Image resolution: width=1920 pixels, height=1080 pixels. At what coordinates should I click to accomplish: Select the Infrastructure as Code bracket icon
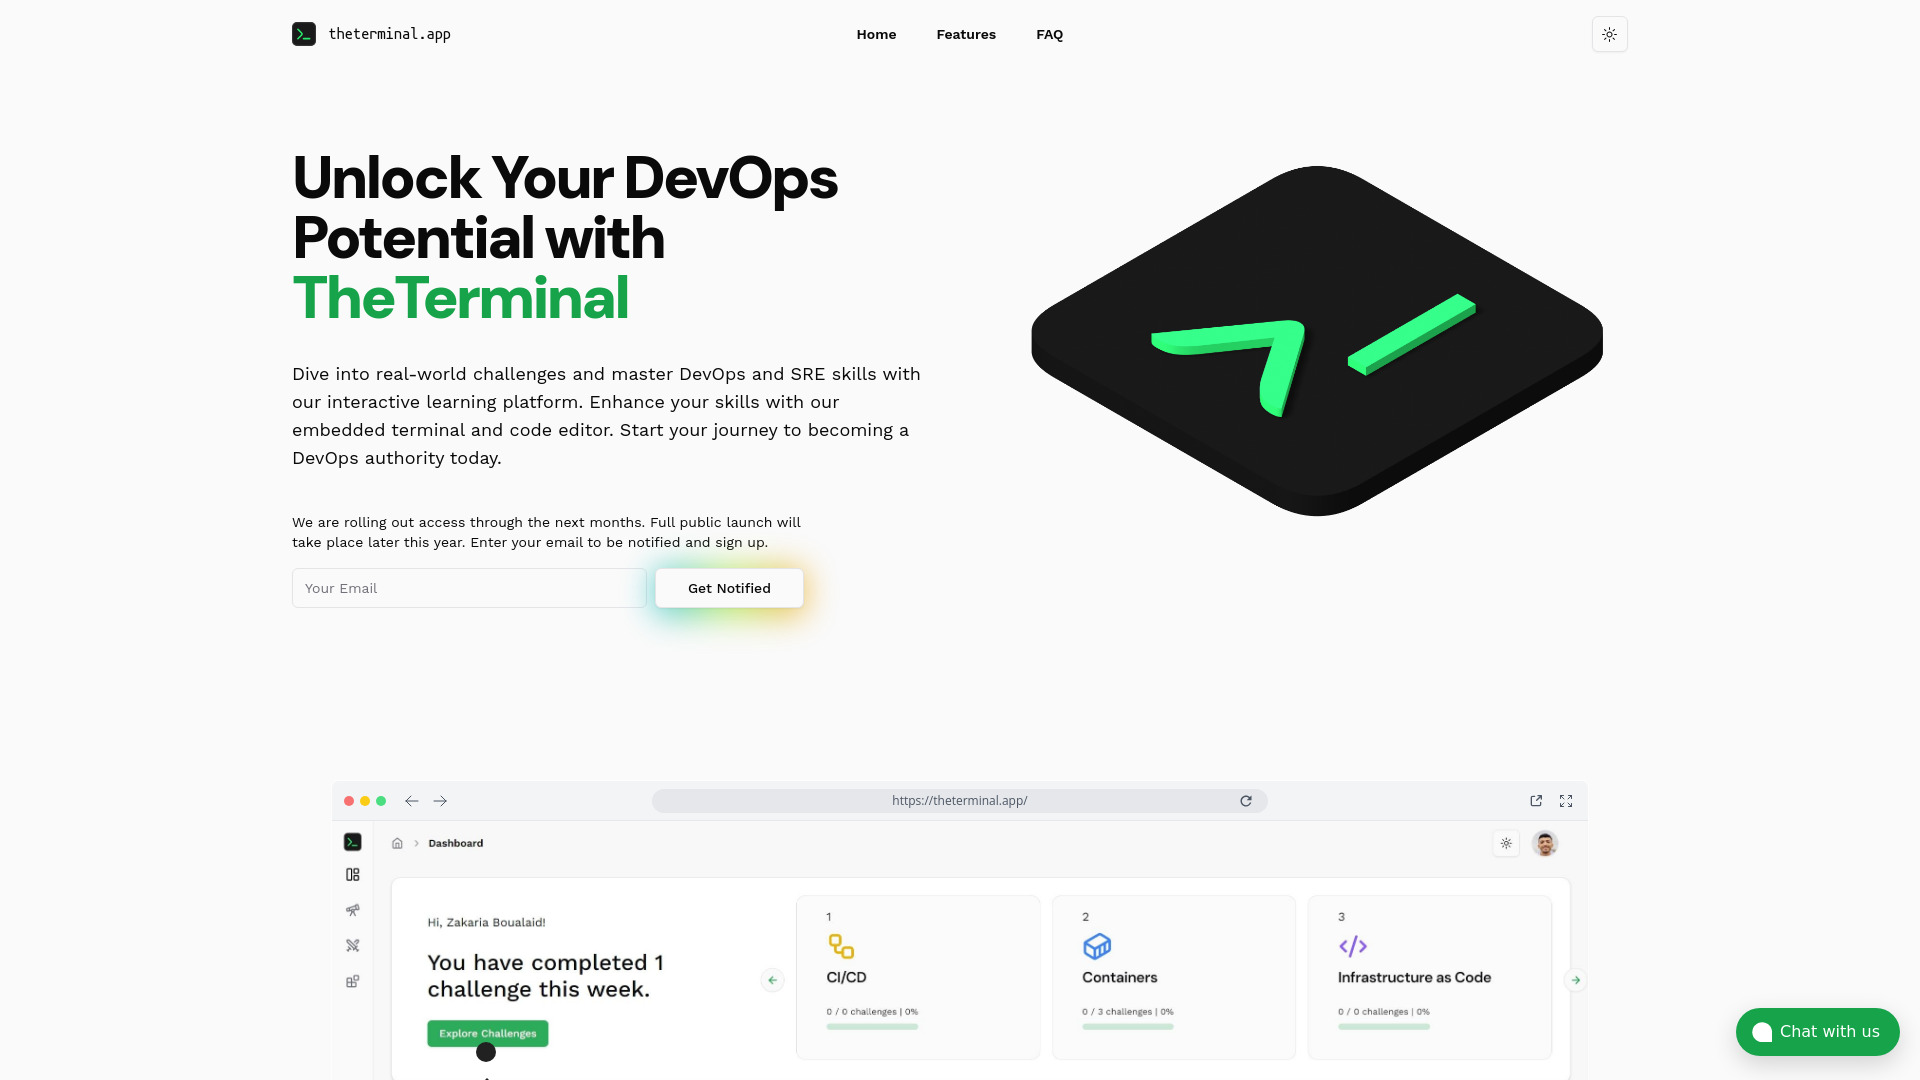coord(1352,945)
